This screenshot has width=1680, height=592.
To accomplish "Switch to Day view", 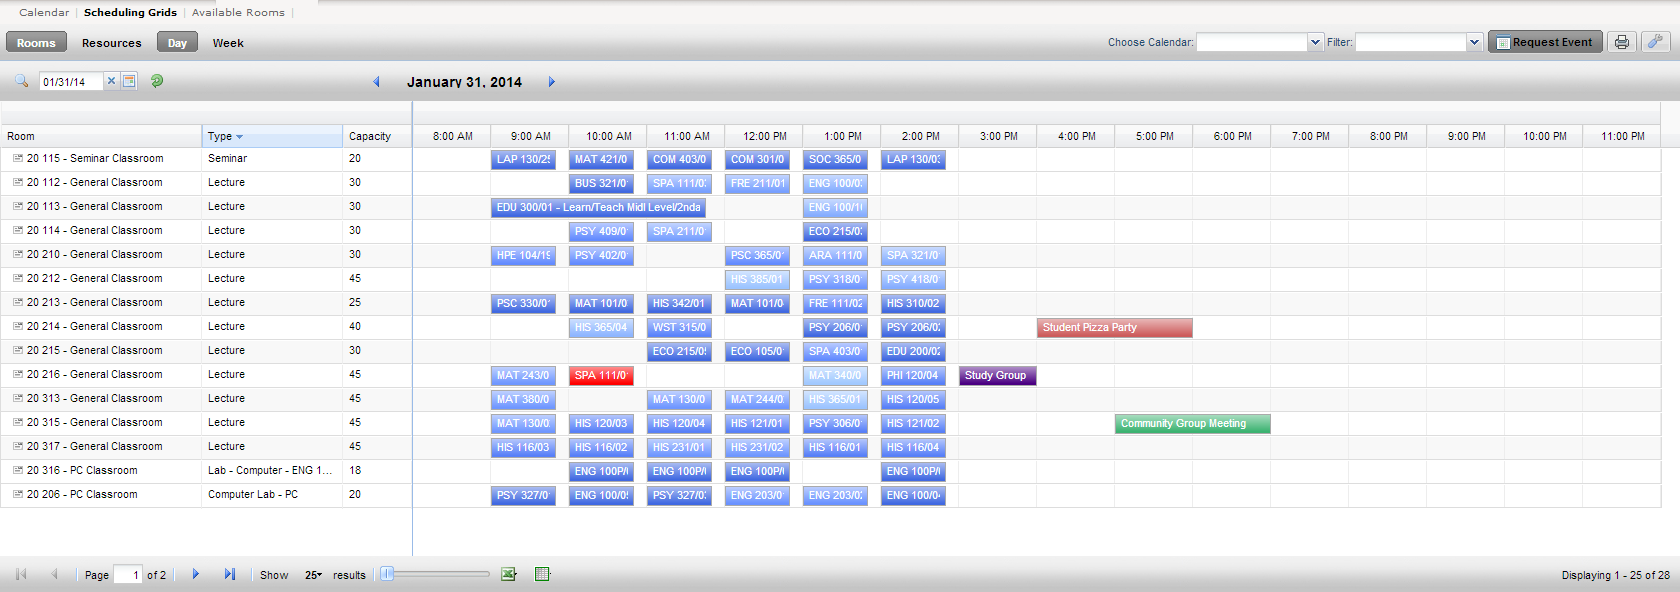I will pyautogui.click(x=177, y=42).
